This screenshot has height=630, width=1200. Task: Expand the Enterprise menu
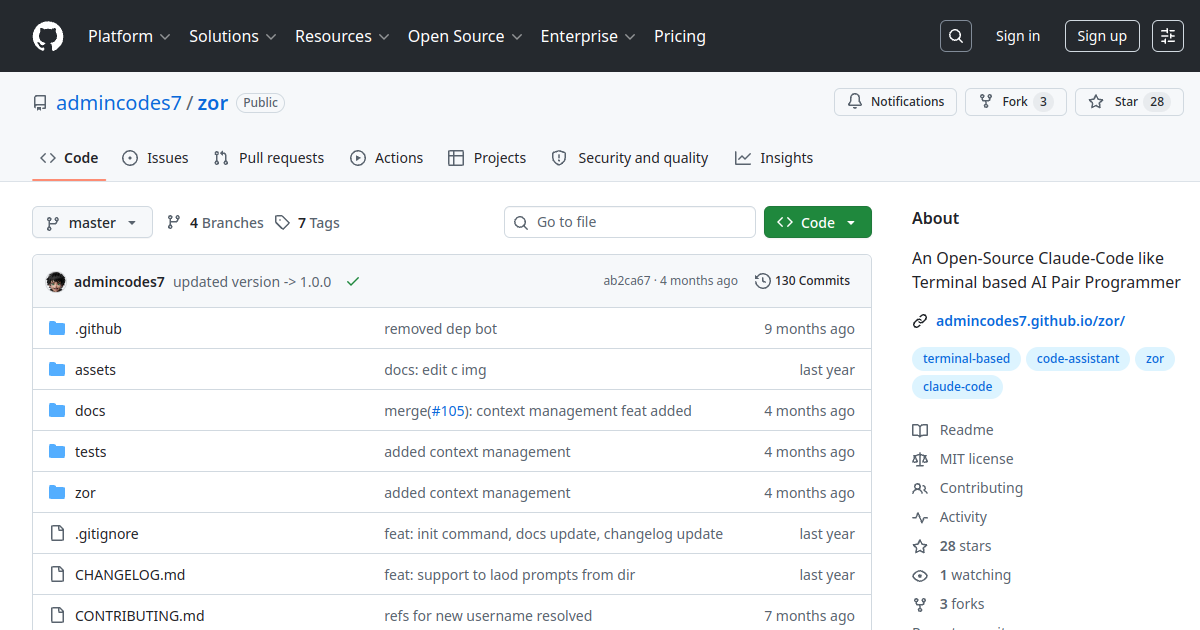coord(588,36)
